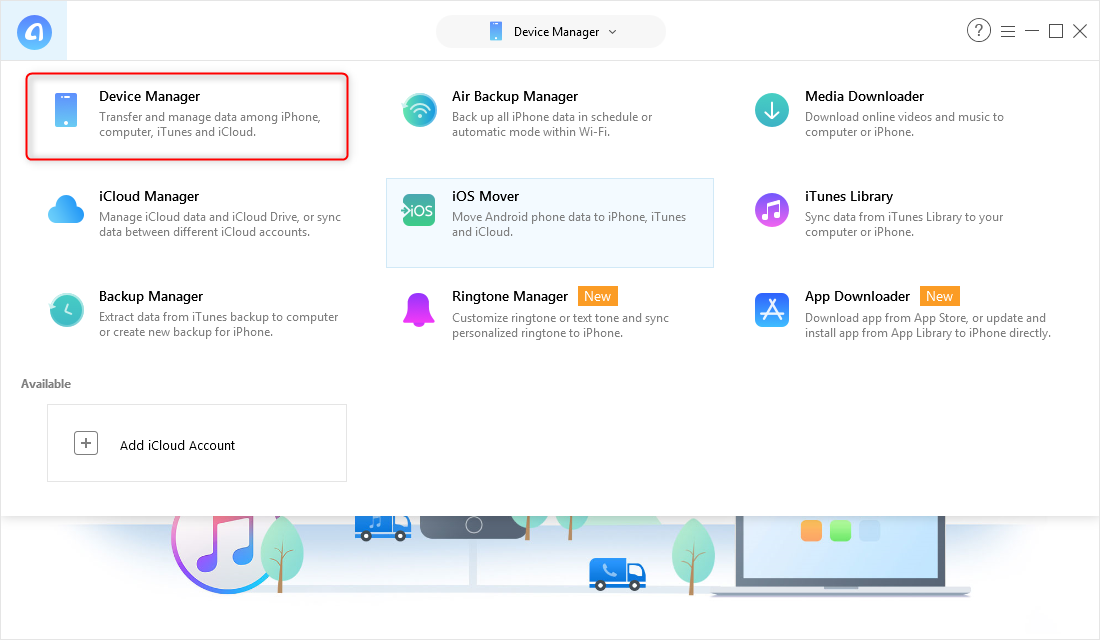Open Air Backup Manager
Image resolution: width=1100 pixels, height=640 pixels.
(x=515, y=96)
